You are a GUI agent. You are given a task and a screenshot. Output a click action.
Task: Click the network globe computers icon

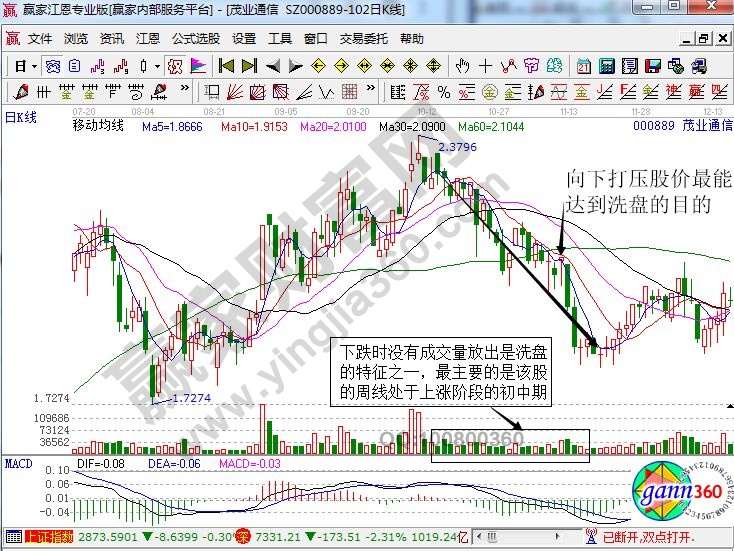click(x=675, y=66)
